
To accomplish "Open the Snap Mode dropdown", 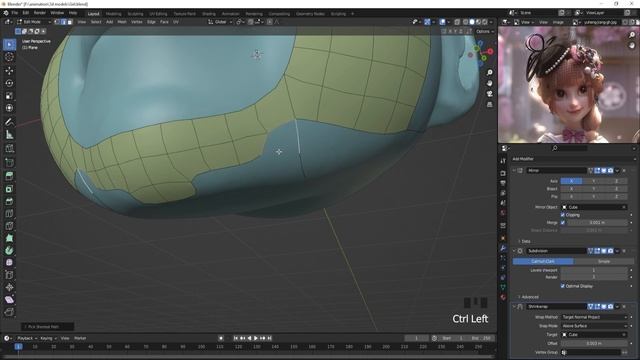I will click(594, 326).
